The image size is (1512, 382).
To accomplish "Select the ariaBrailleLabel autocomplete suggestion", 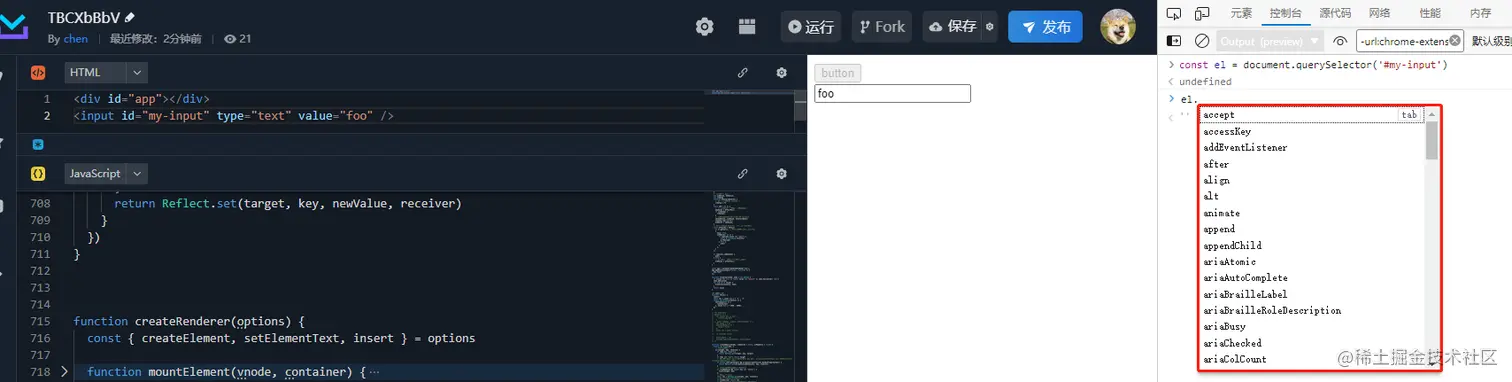I will (1311, 294).
